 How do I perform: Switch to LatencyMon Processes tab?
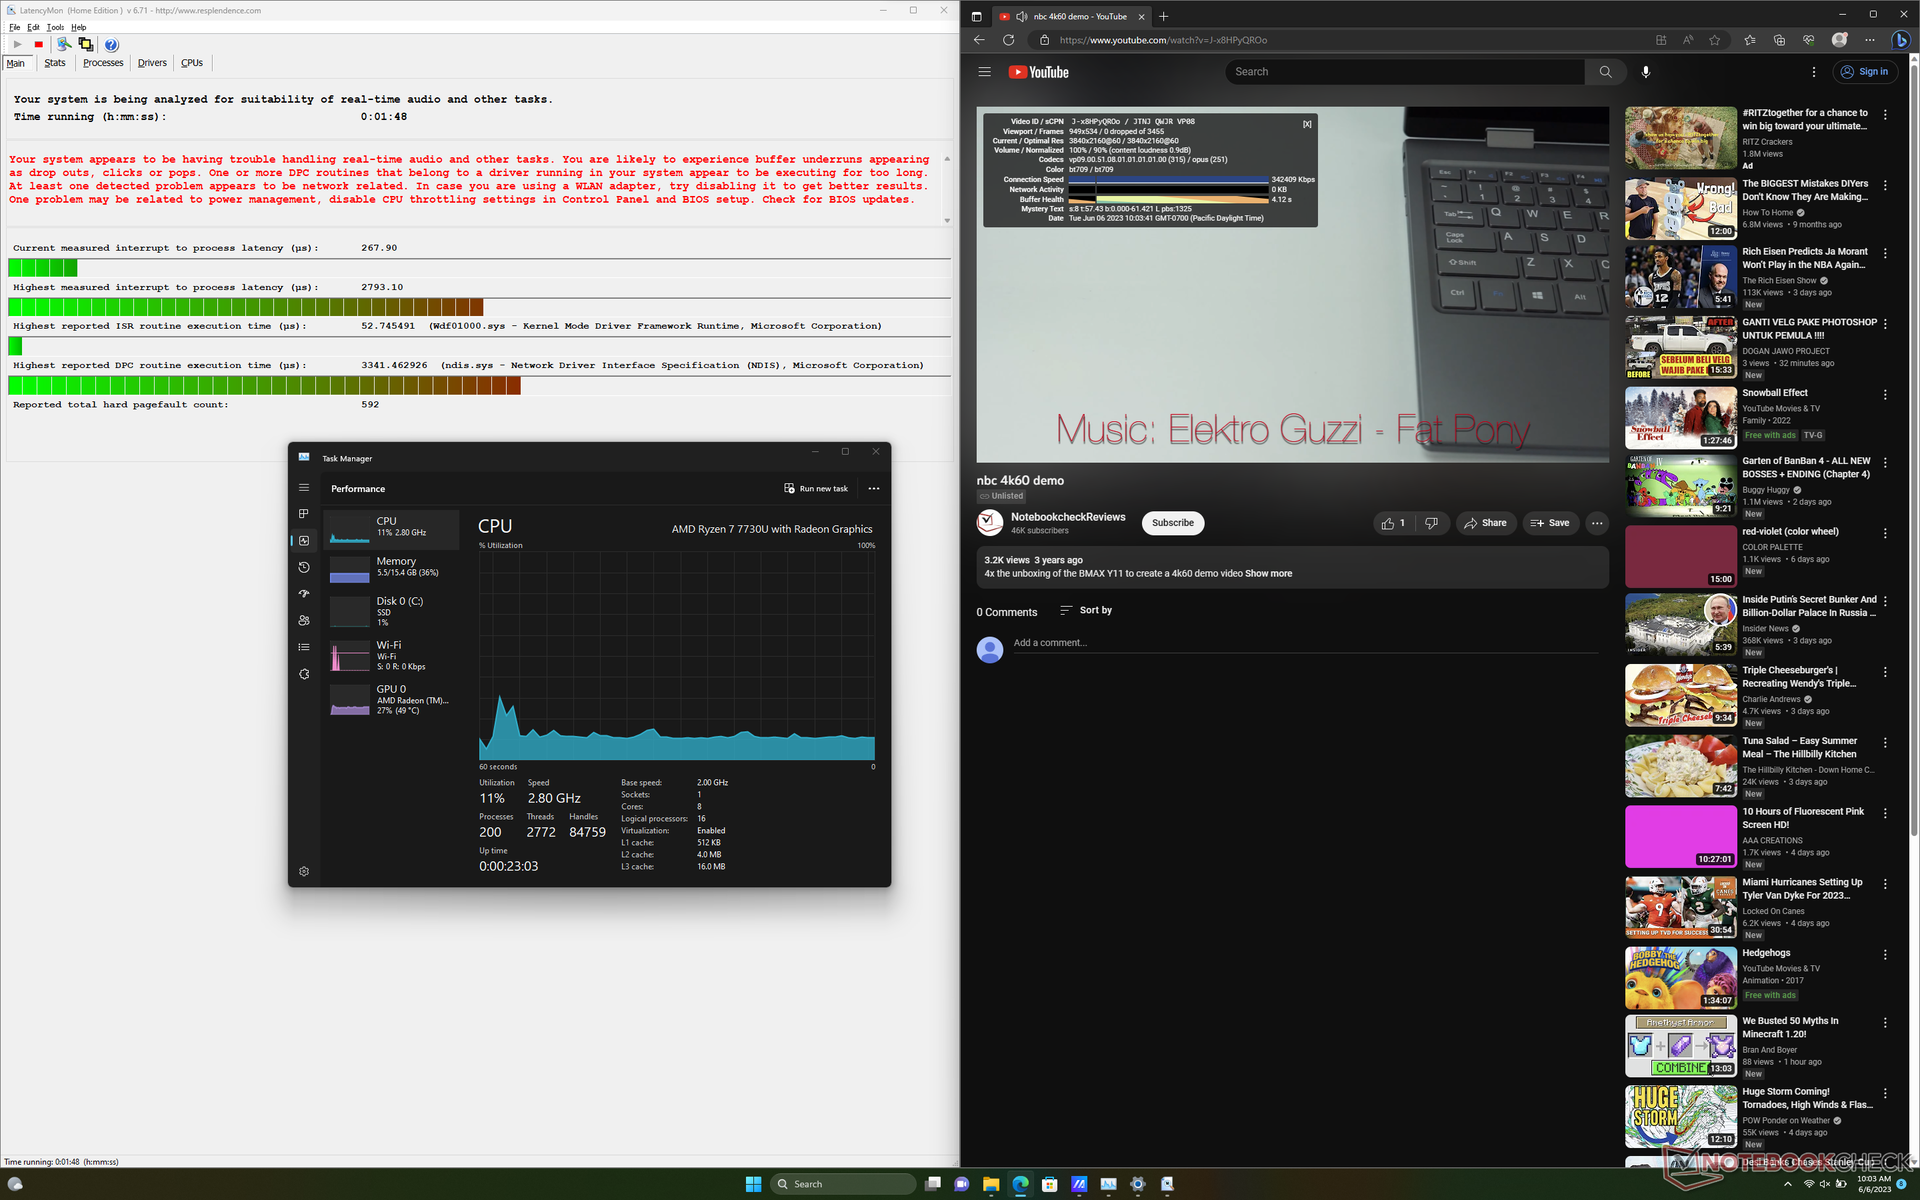[103, 63]
